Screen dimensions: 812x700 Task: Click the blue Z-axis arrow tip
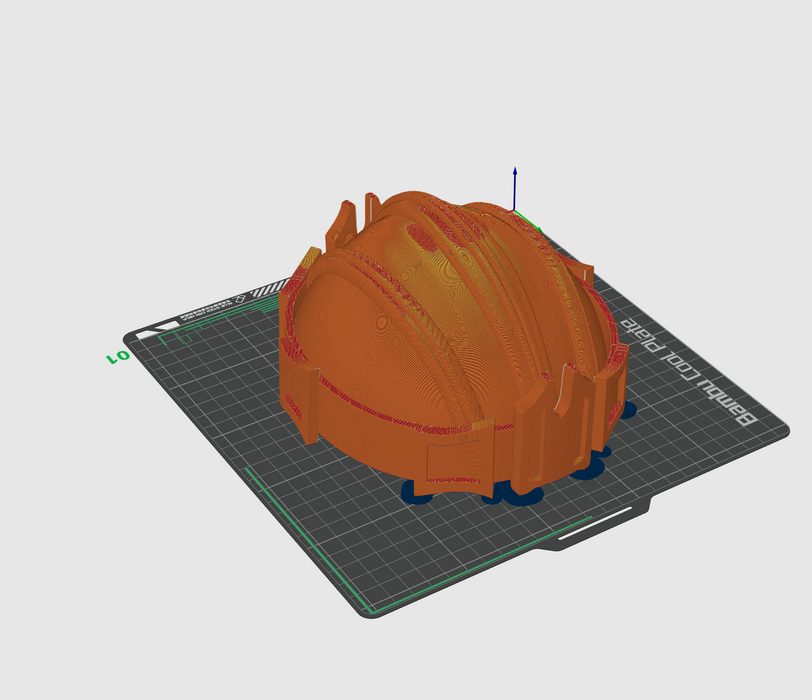[515, 172]
